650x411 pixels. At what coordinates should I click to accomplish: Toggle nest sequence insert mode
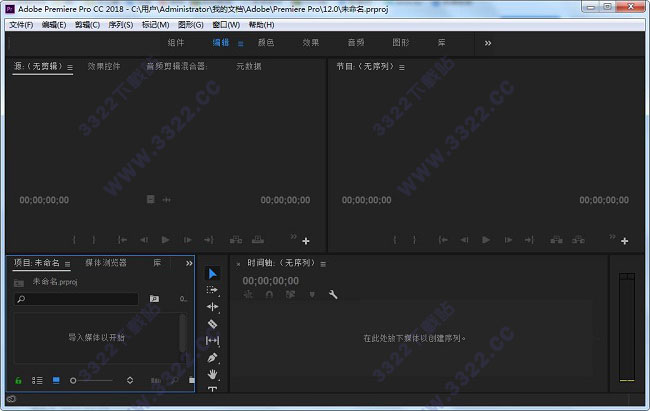(x=248, y=294)
